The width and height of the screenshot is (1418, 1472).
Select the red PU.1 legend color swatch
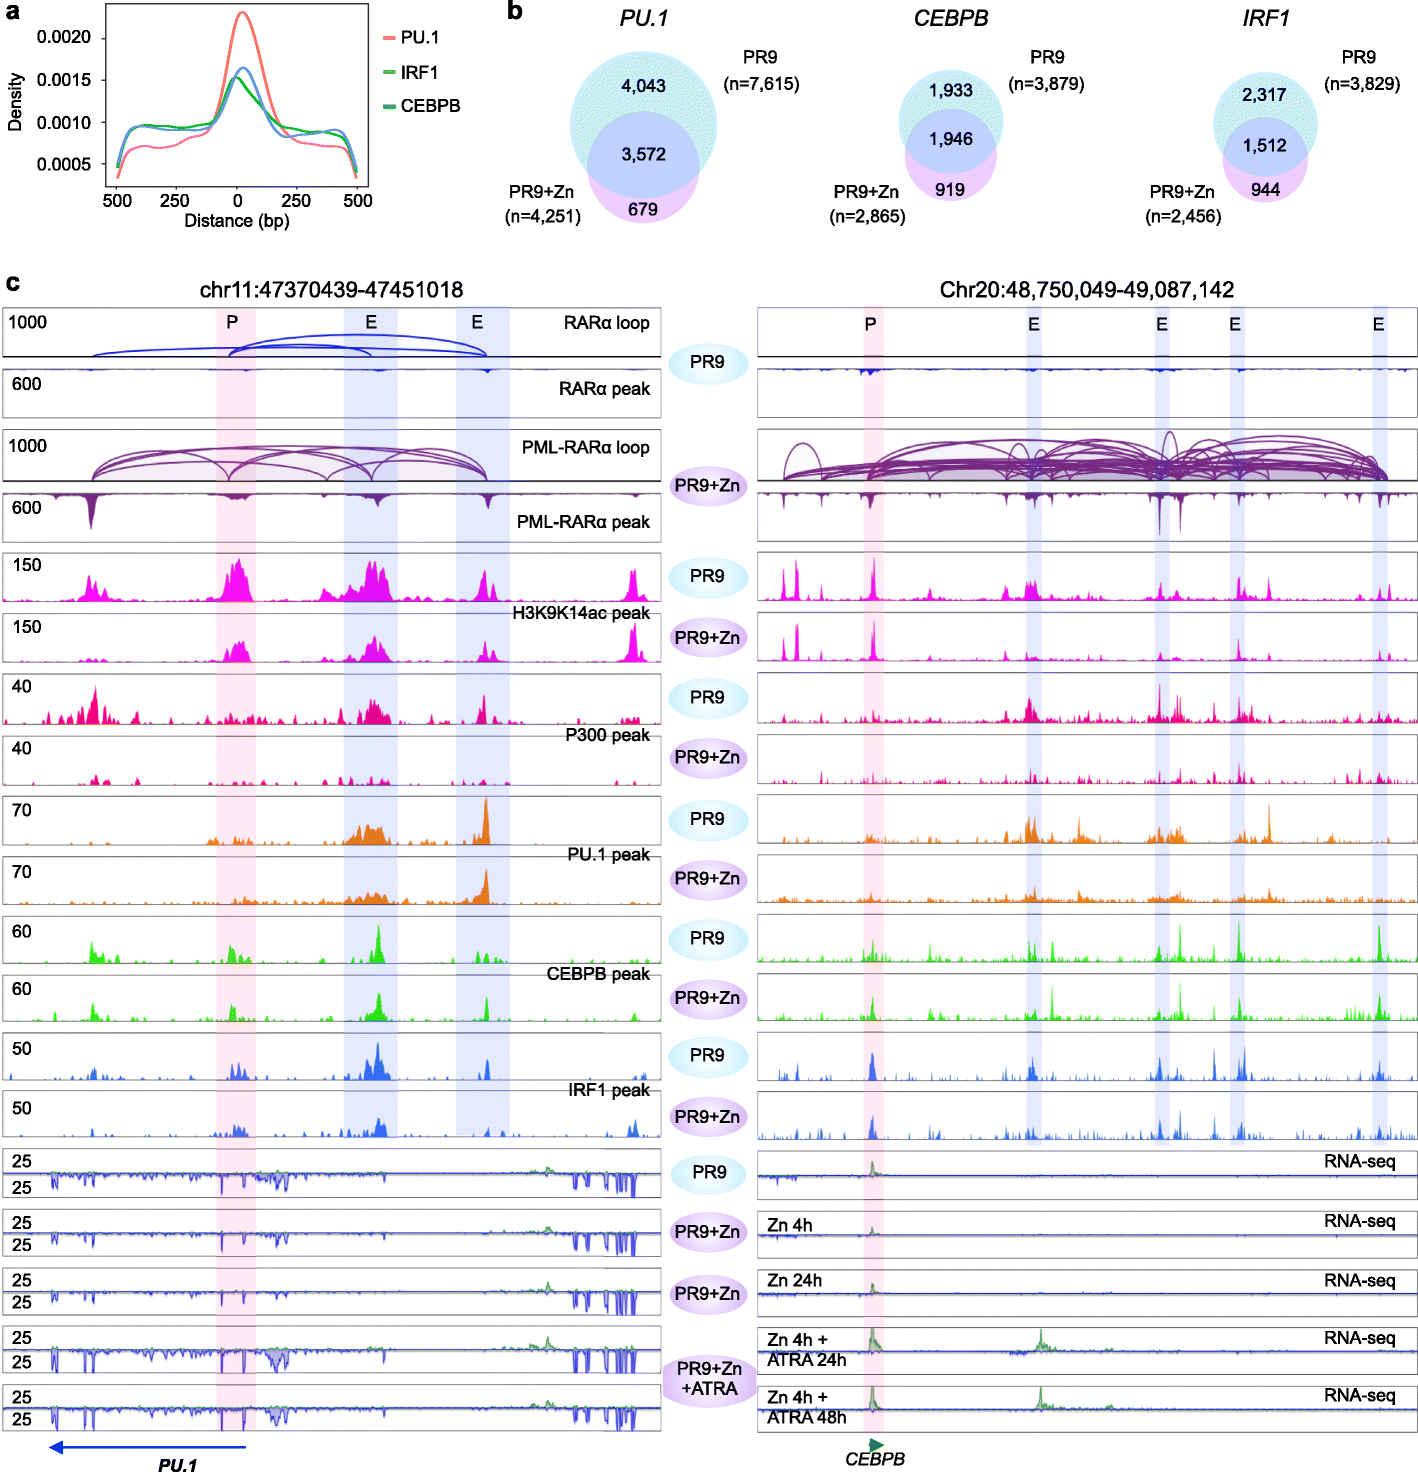pyautogui.click(x=389, y=38)
